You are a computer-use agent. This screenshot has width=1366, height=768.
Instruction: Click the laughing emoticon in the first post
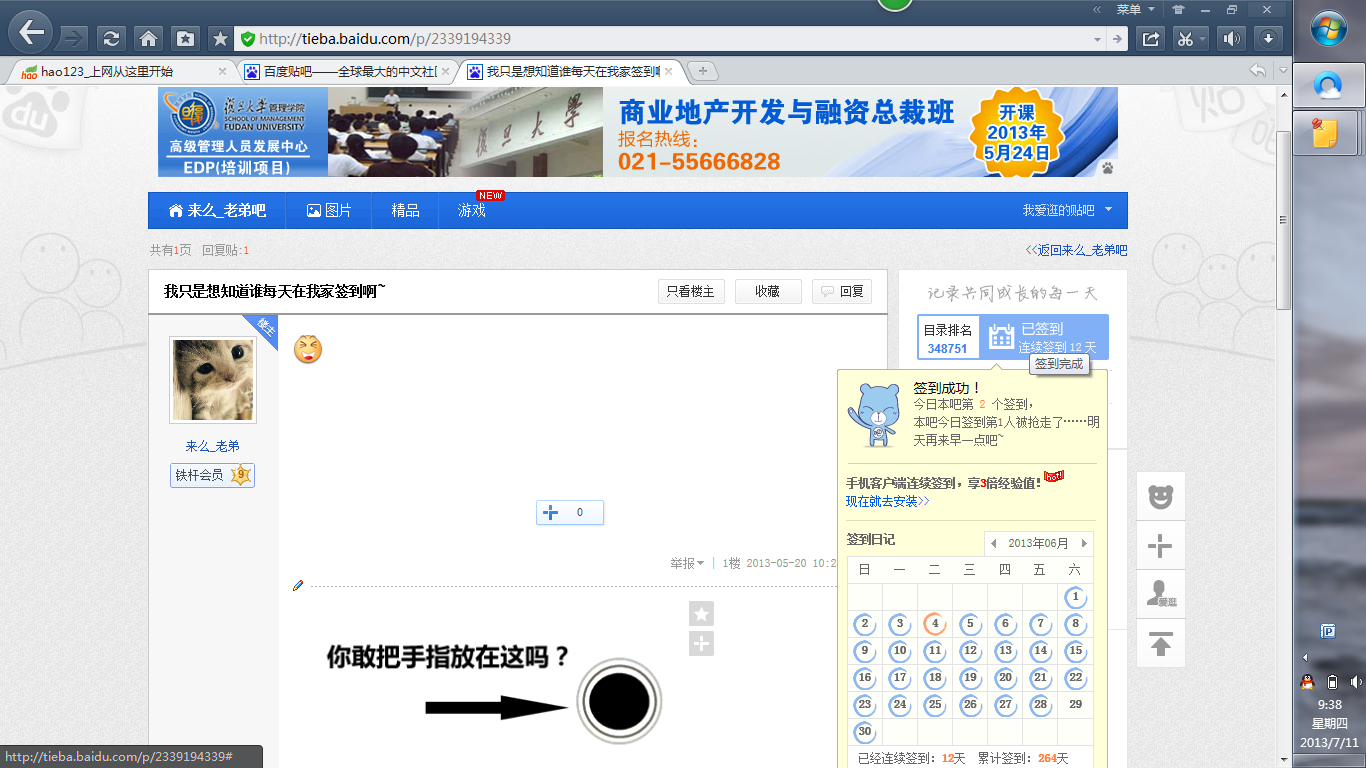(308, 349)
